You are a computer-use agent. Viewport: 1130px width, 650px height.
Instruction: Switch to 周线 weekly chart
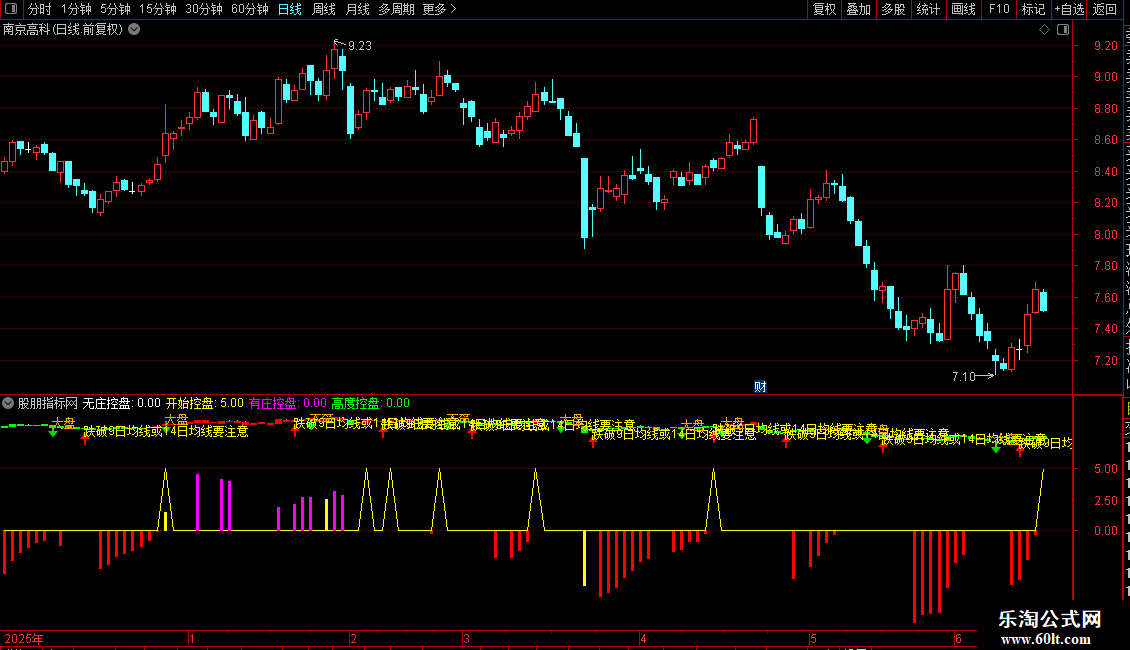324,9
